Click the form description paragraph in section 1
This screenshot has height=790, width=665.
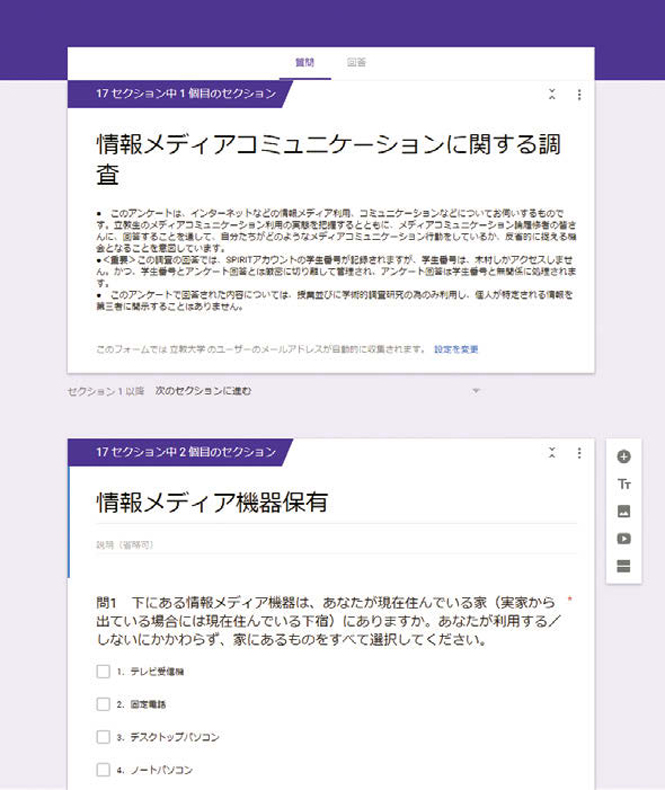pyautogui.click(x=336, y=259)
